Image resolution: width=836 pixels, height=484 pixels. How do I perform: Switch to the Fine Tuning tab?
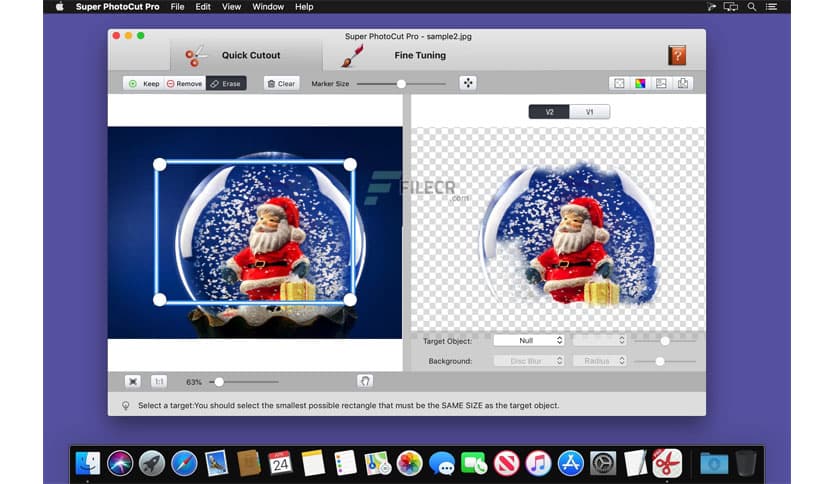click(420, 55)
